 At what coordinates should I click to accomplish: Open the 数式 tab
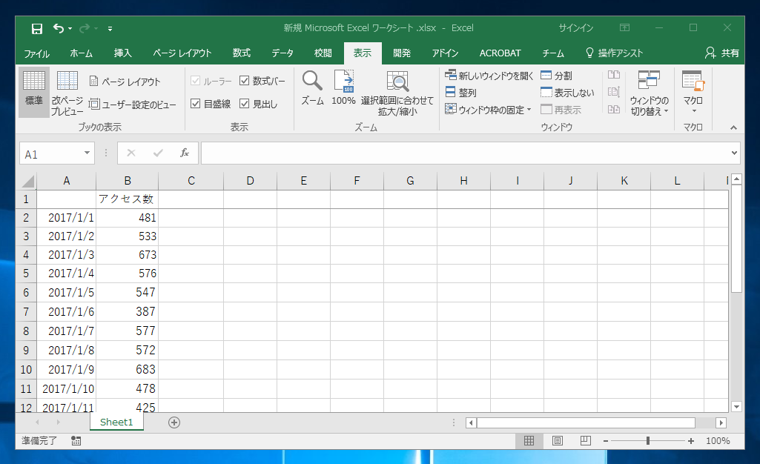tap(241, 53)
